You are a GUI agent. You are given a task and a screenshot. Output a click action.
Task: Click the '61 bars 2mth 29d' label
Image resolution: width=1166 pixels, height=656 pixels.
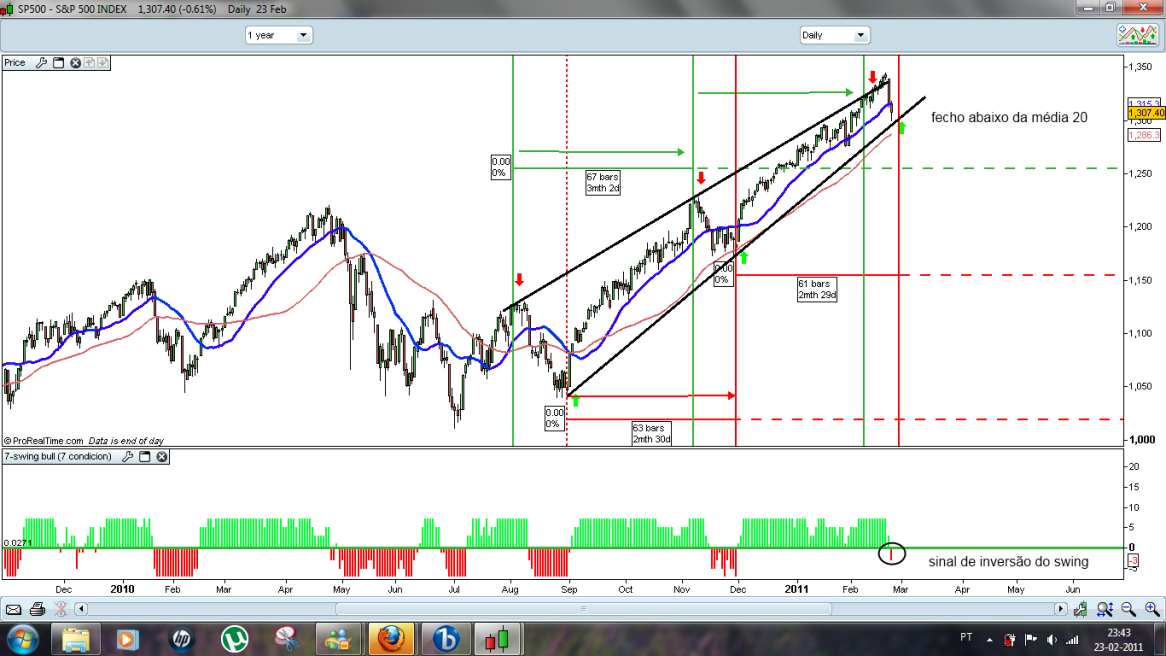[x=817, y=289]
